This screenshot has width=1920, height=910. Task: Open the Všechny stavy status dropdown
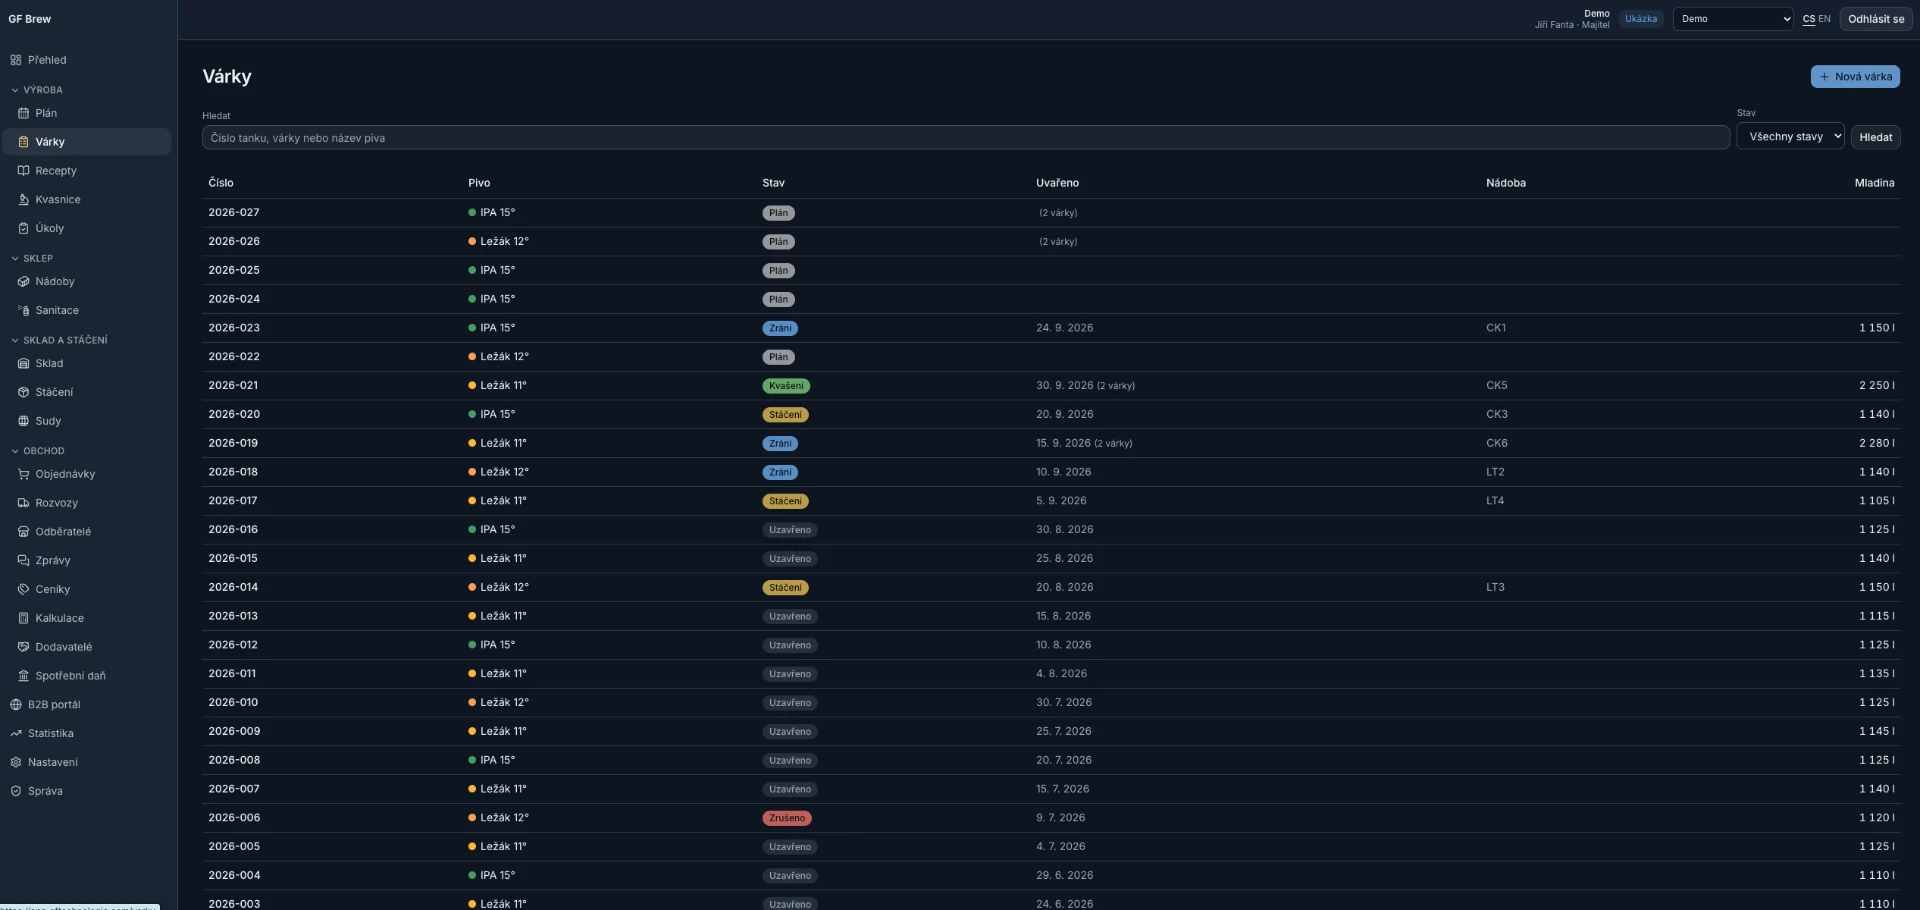pyautogui.click(x=1790, y=137)
